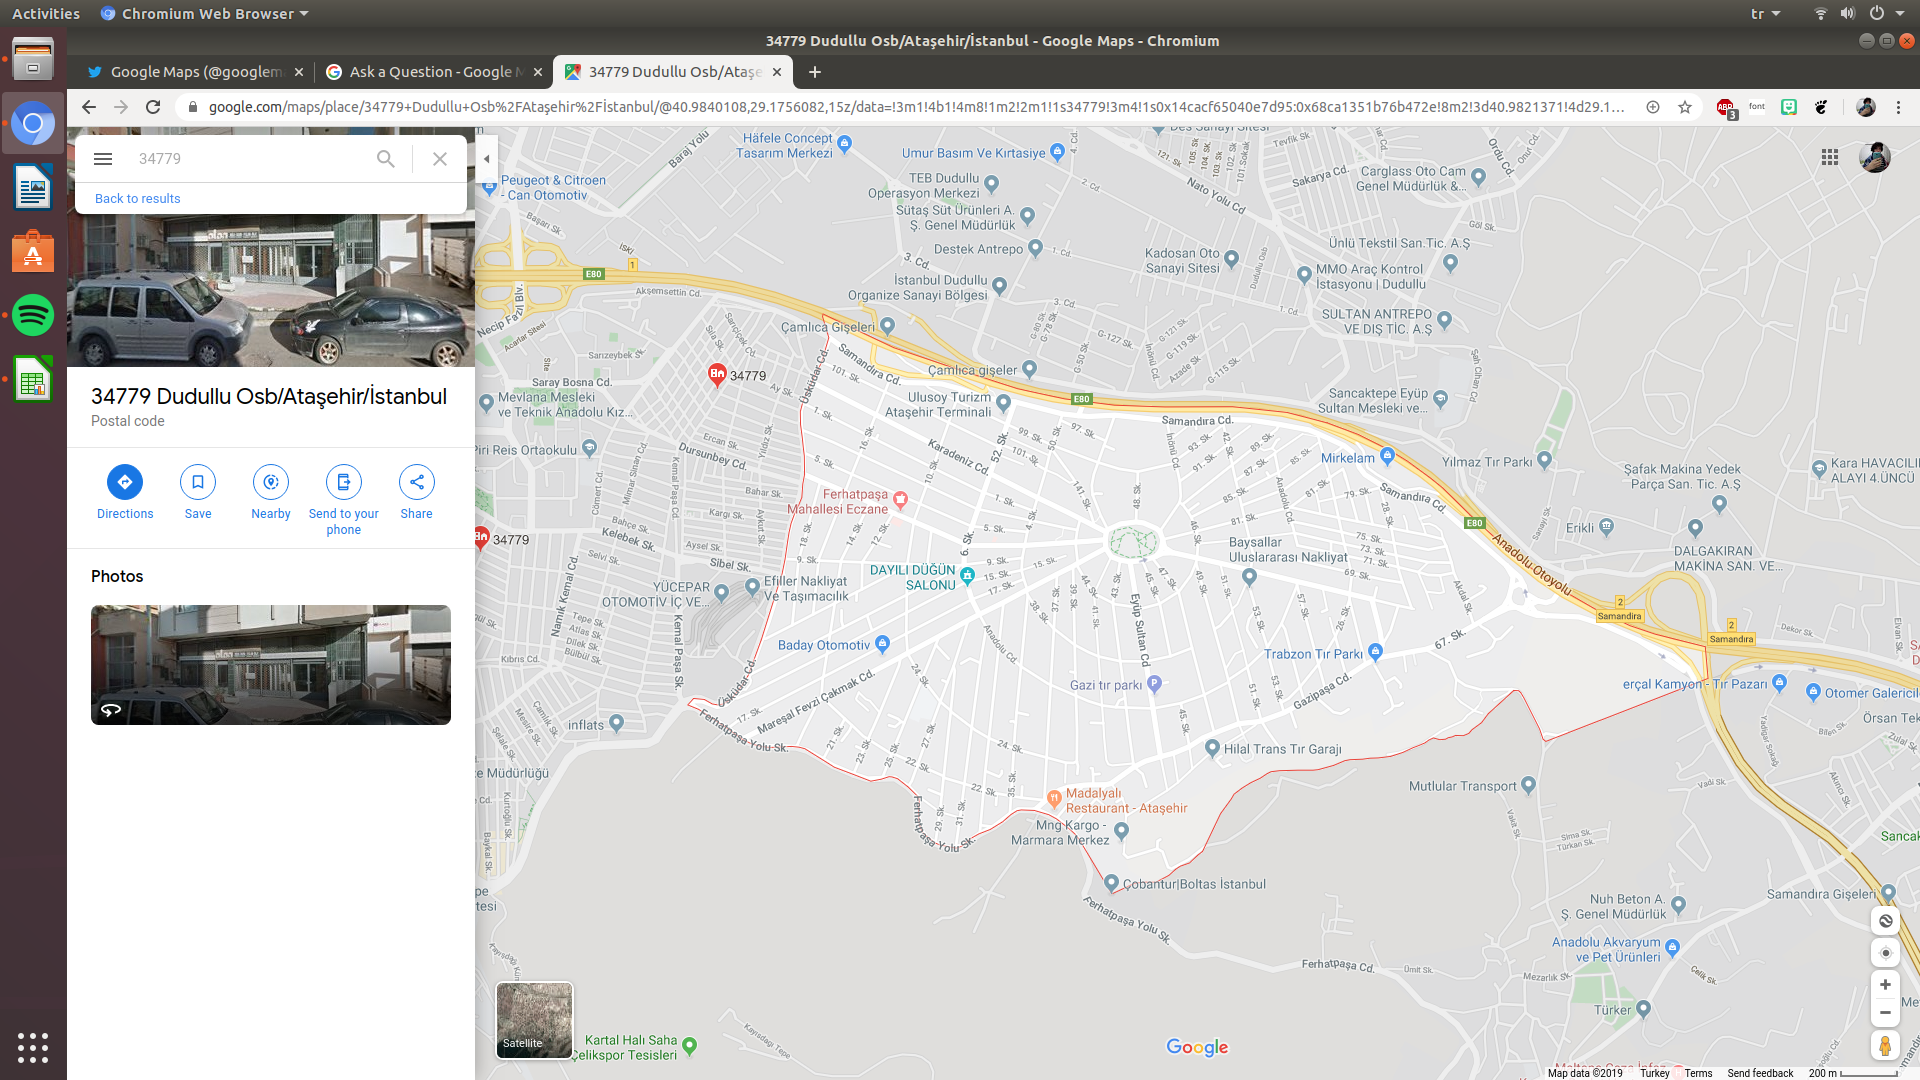Open the keyboard layout tr dropdown
Viewport: 1920px width, 1080px height.
pyautogui.click(x=1765, y=14)
